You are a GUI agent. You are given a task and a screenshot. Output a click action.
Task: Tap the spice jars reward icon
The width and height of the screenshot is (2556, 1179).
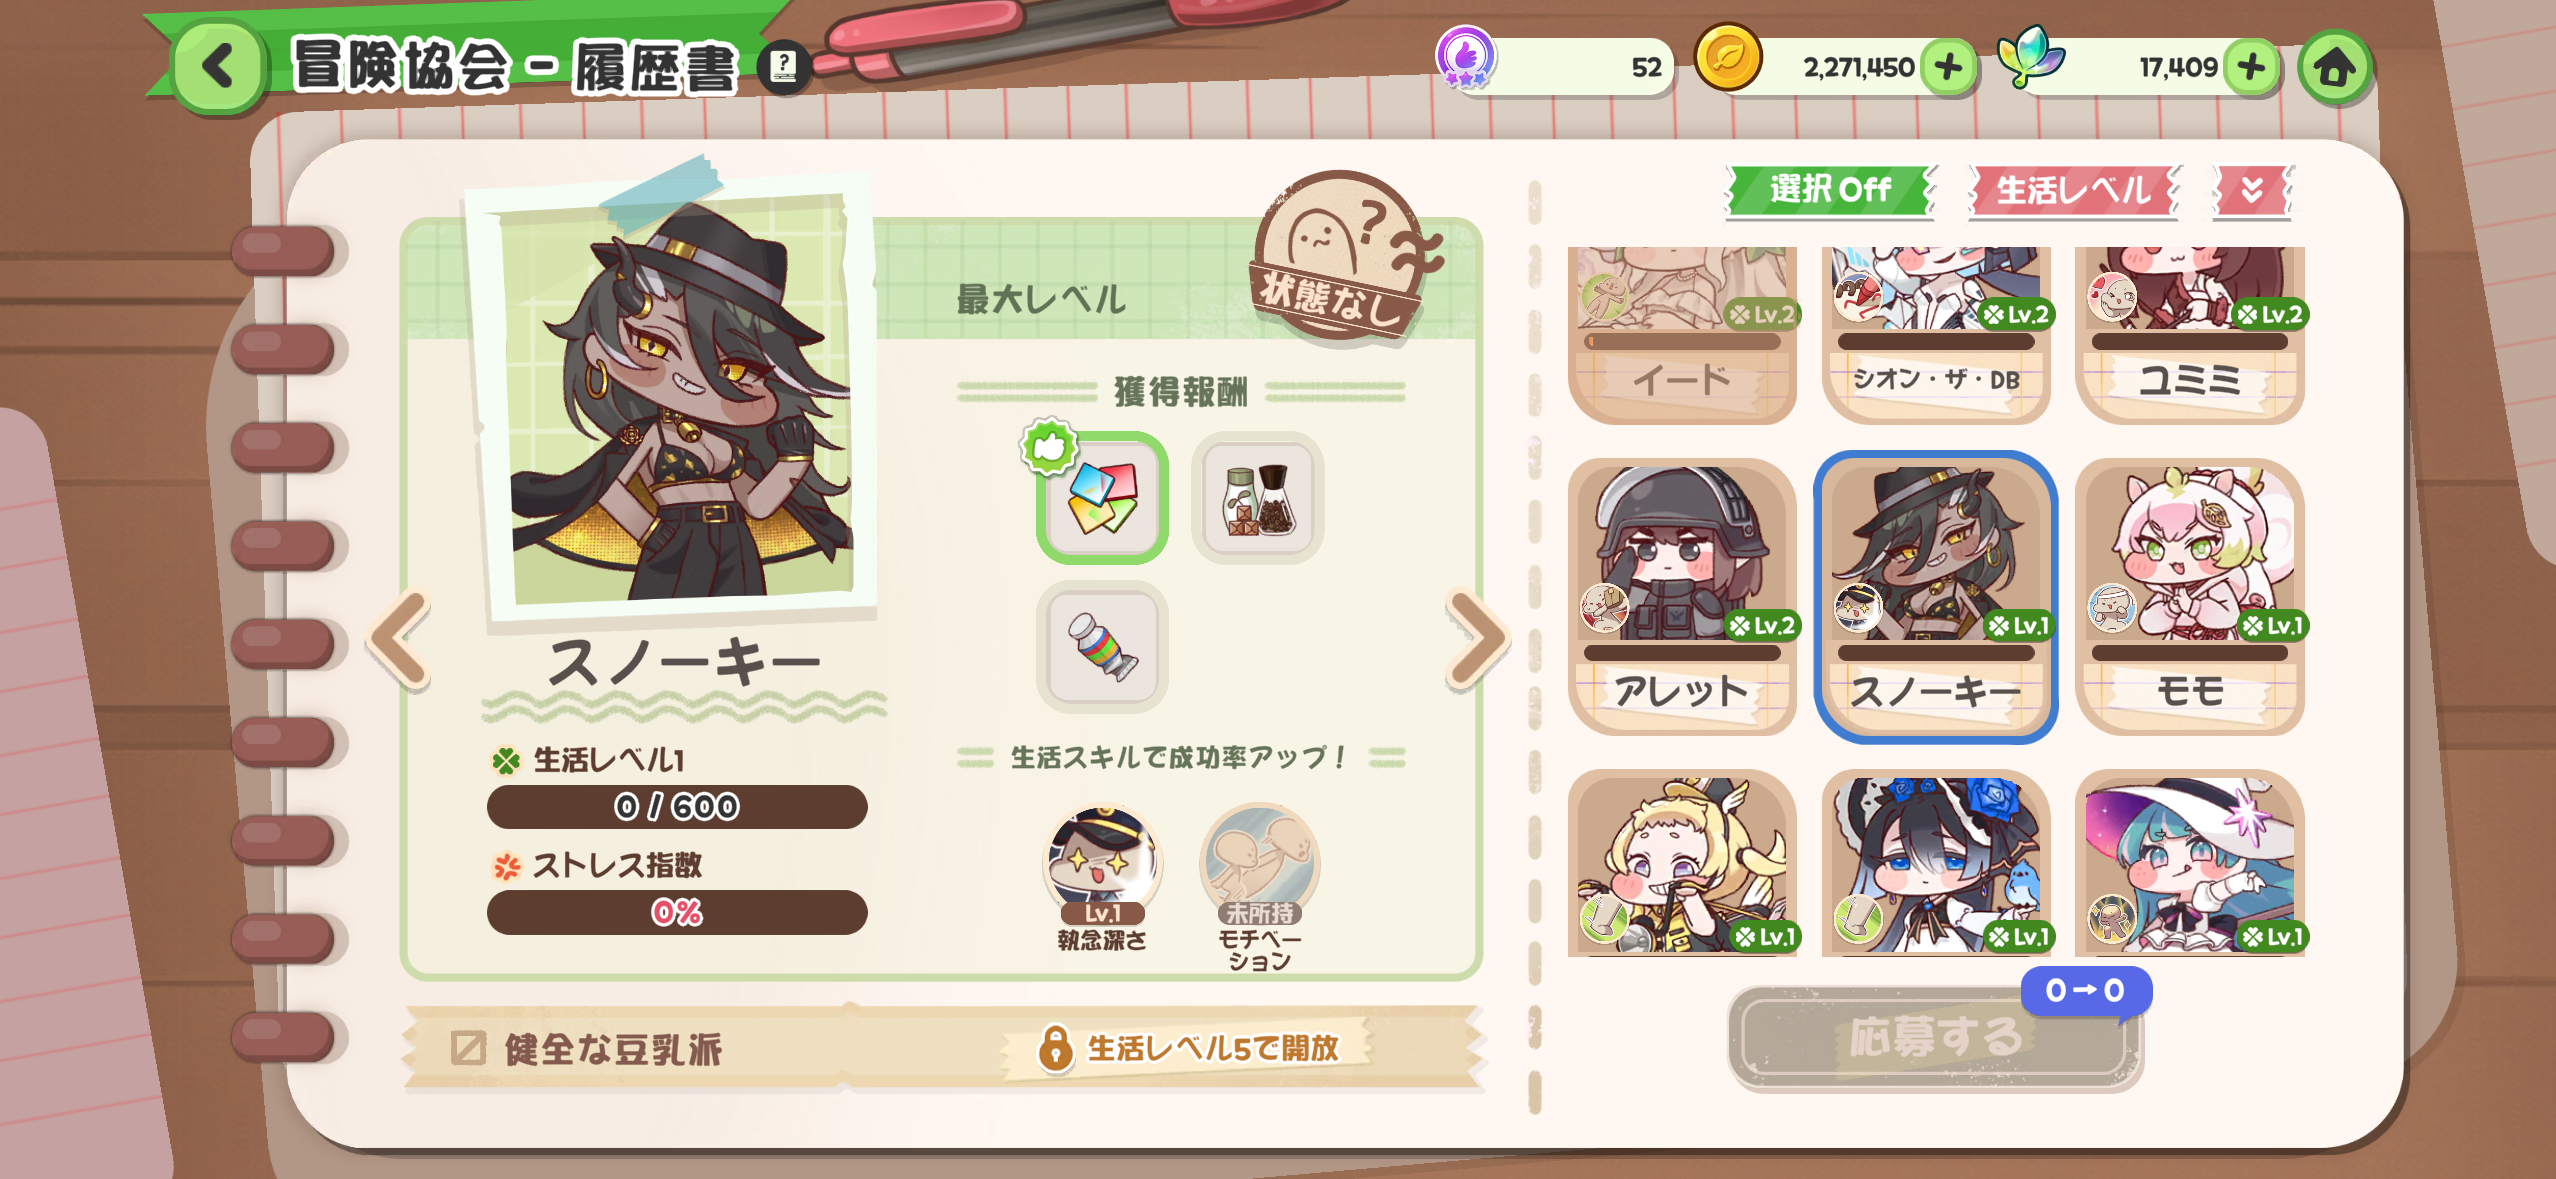pos(1258,497)
